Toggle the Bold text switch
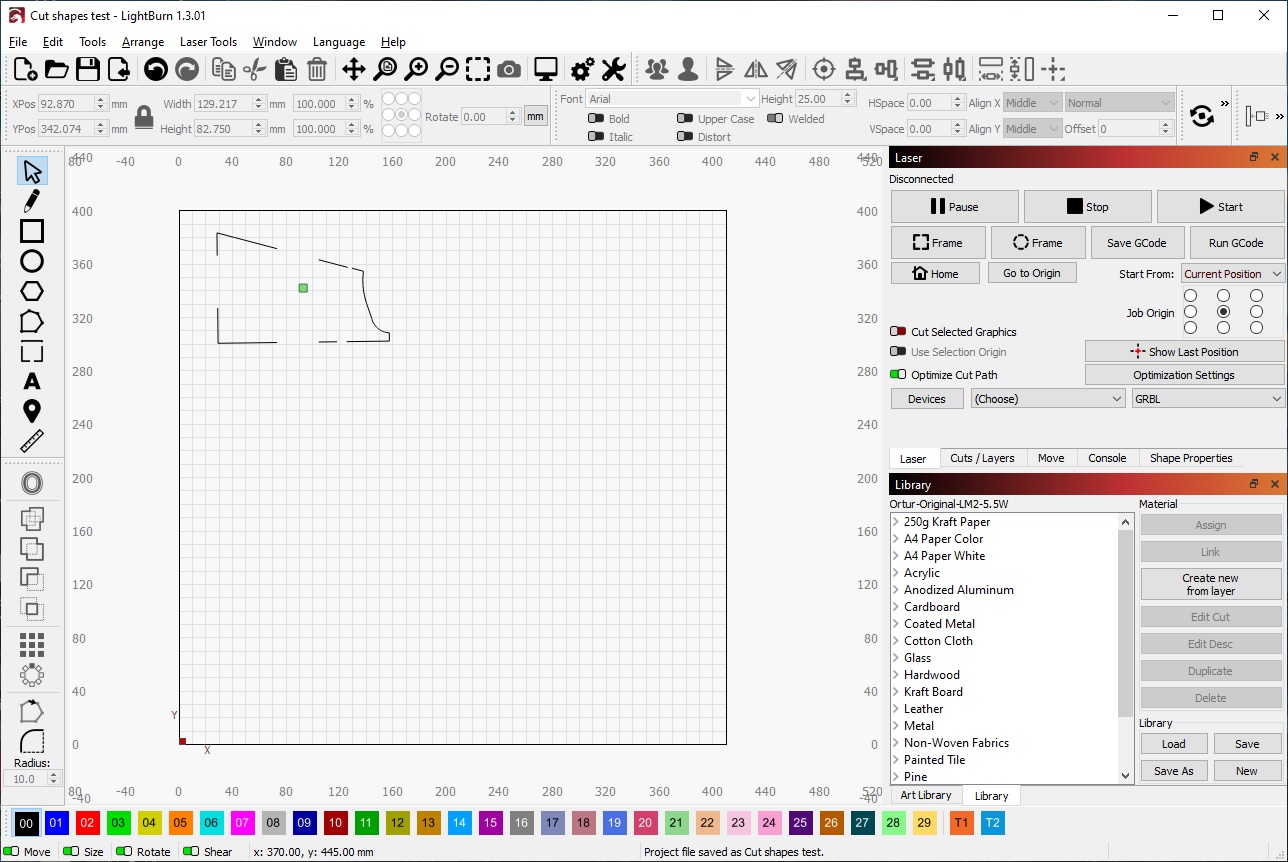This screenshot has height=862, width=1288. 596,119
